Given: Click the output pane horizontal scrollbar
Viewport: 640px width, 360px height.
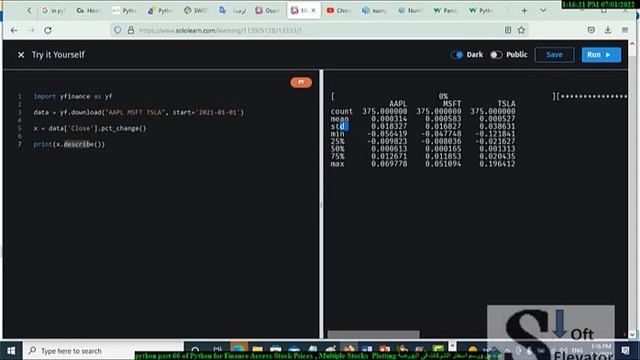Looking at the screenshot, I should point(373,335).
